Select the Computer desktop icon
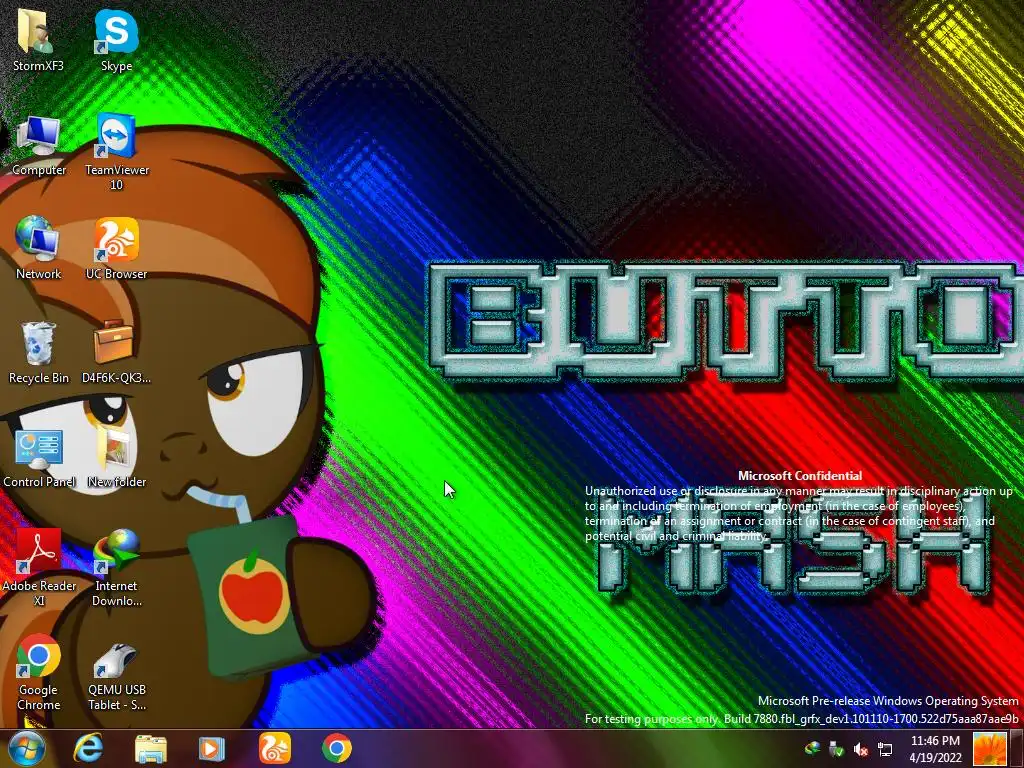 point(39,145)
